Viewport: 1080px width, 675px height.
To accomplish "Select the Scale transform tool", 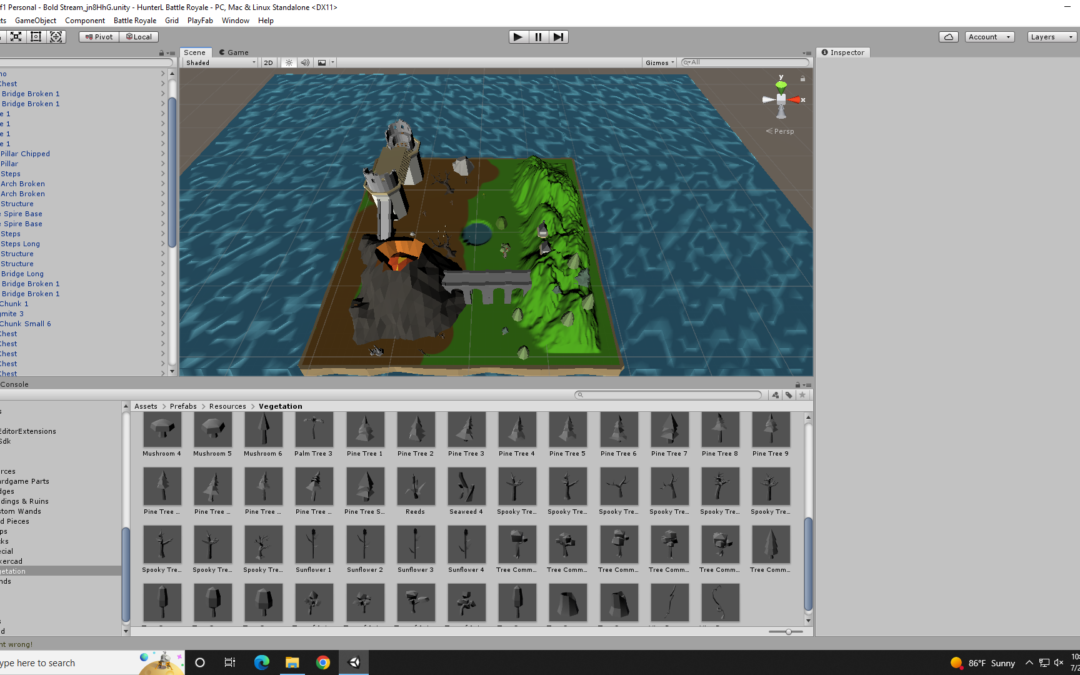I will [16, 37].
